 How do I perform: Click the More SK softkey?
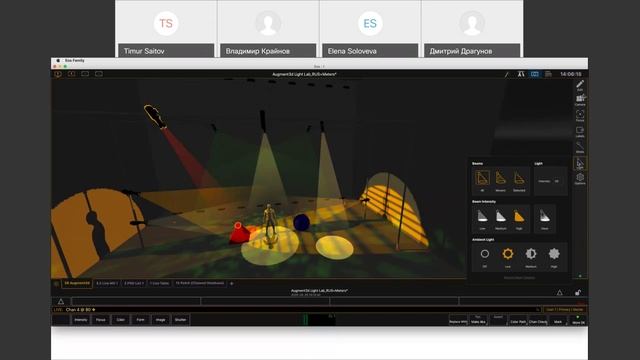578,320
